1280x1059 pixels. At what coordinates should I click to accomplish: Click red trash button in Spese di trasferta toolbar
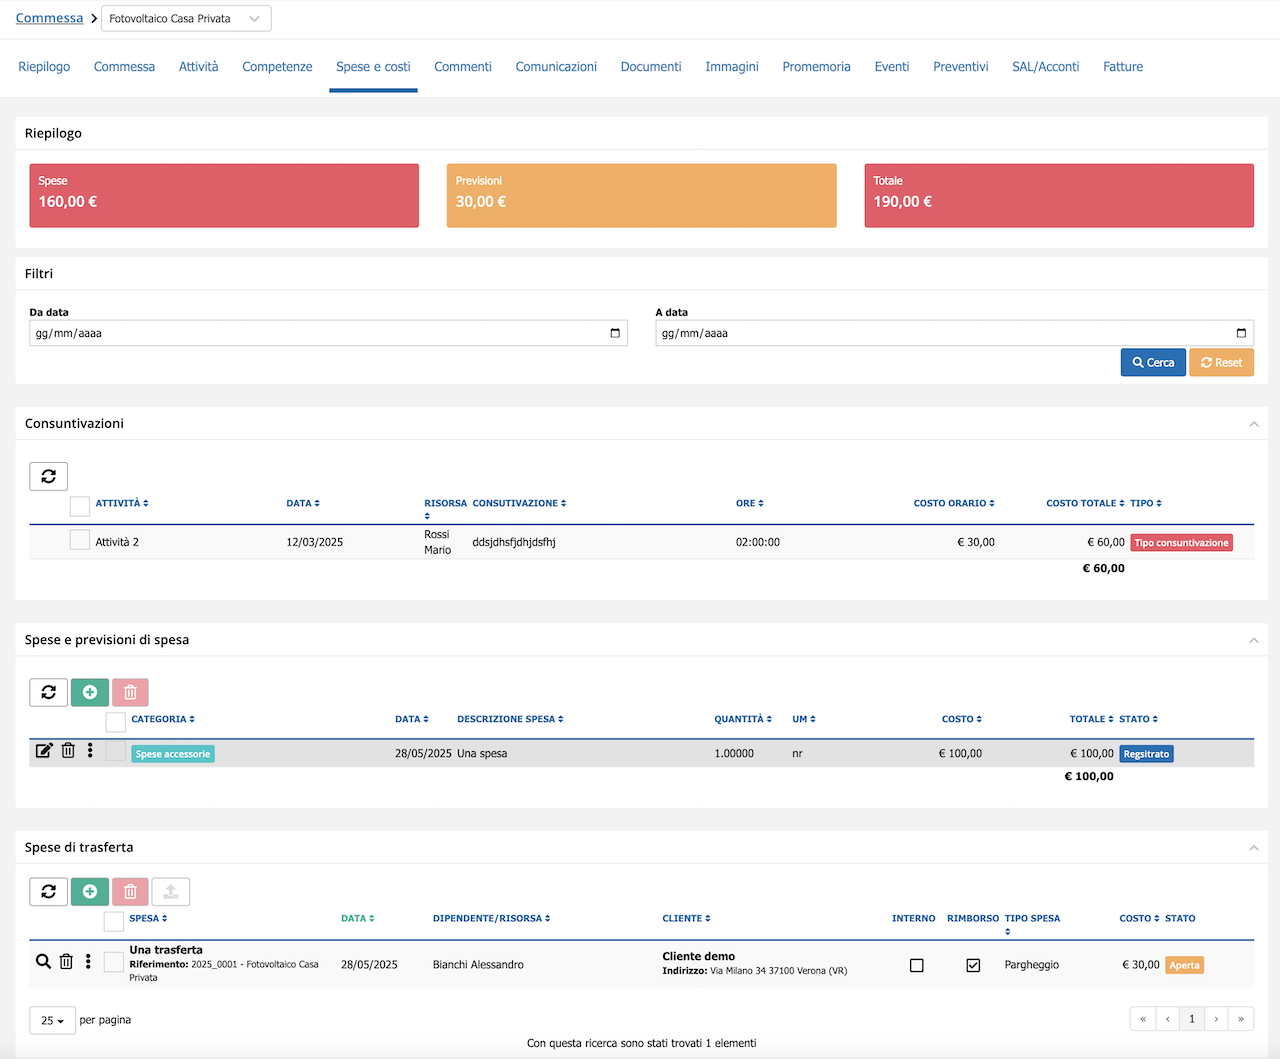click(130, 891)
